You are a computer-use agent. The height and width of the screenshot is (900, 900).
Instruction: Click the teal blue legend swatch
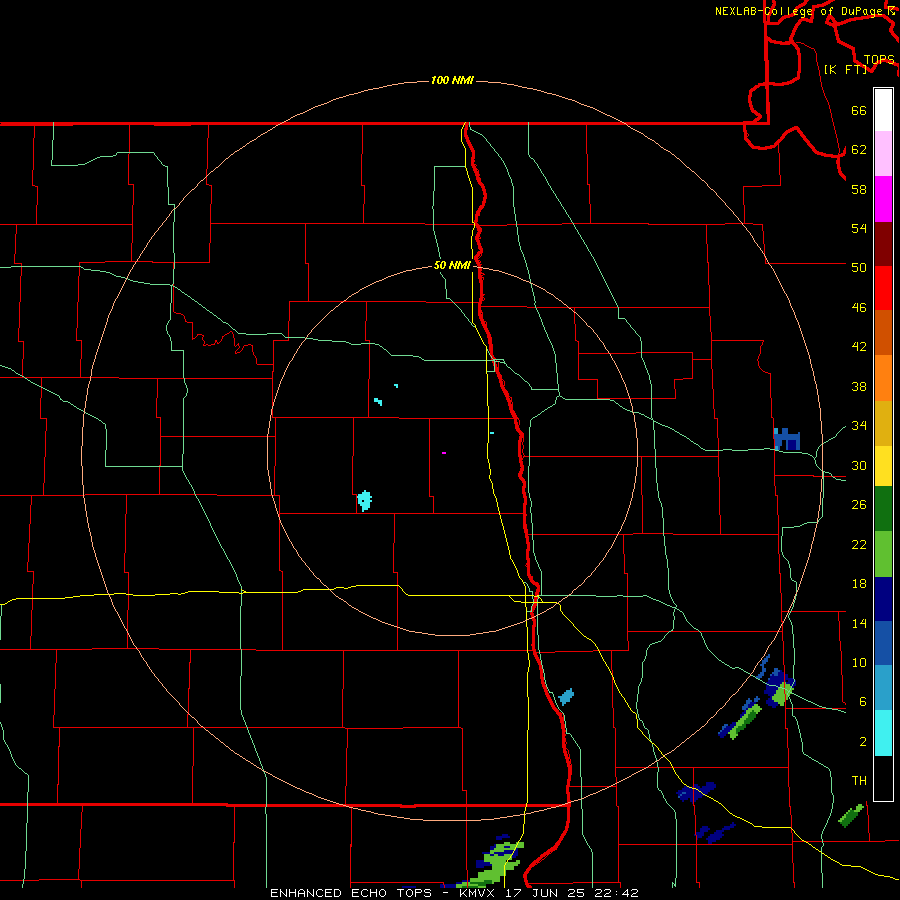[x=883, y=688]
